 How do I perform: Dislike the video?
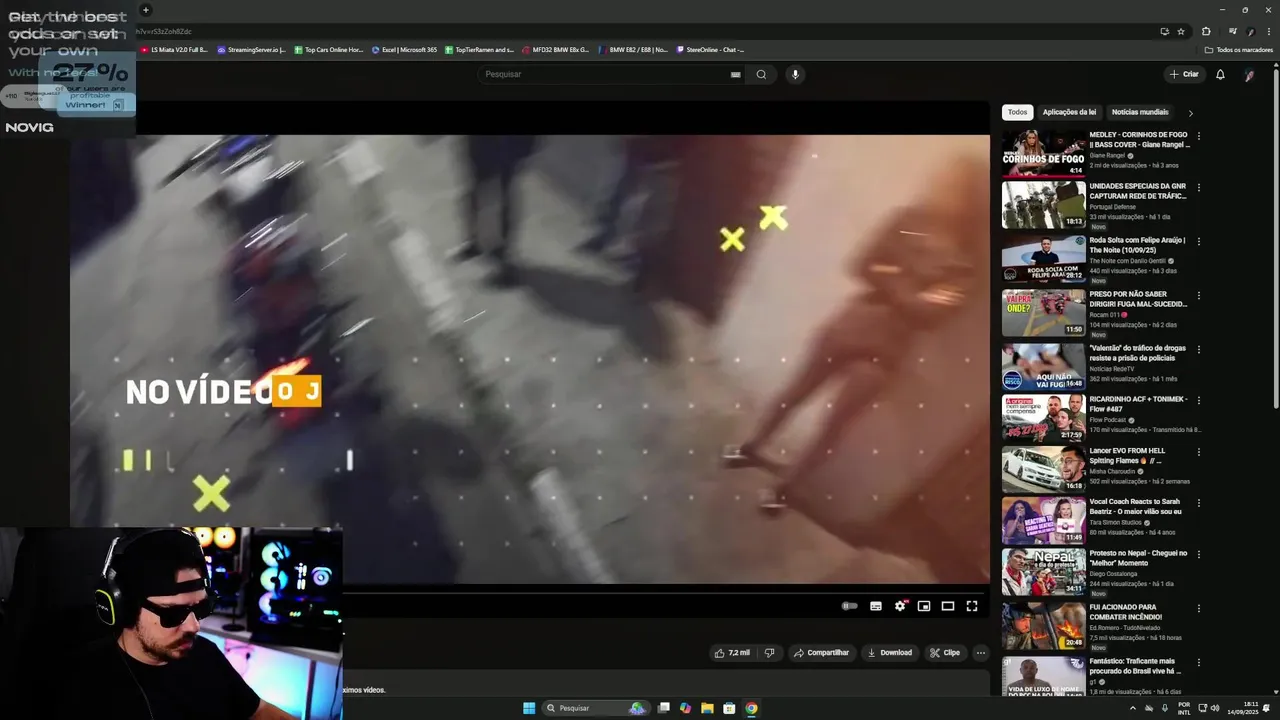click(769, 653)
